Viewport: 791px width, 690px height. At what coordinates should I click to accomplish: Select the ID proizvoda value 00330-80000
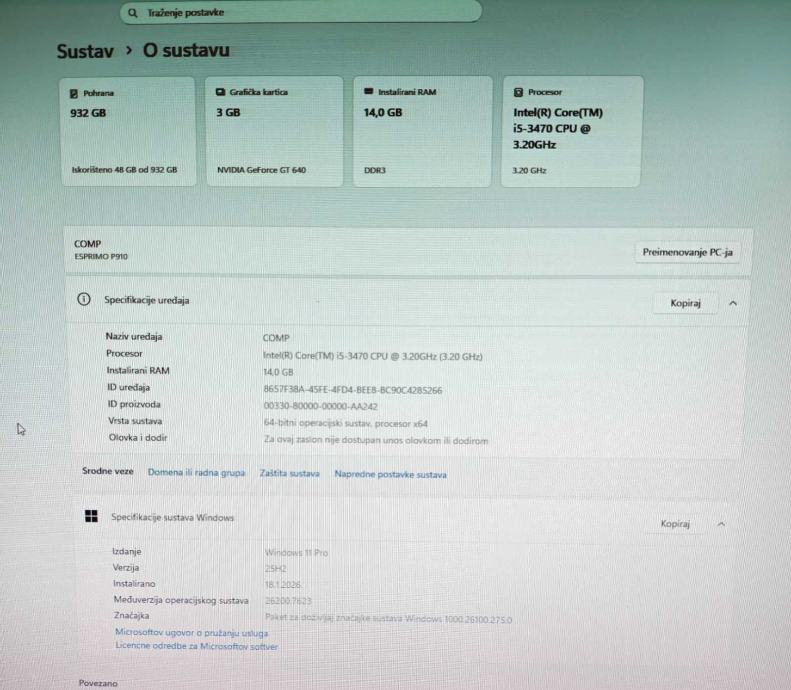point(320,406)
